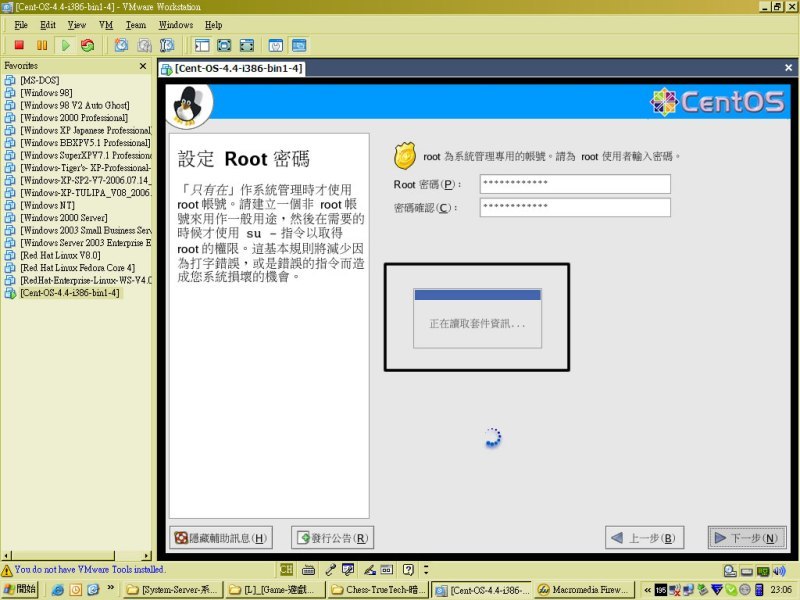Select [Windows 2000 Professional] favorite
This screenshot has width=800, height=600.
[74, 118]
